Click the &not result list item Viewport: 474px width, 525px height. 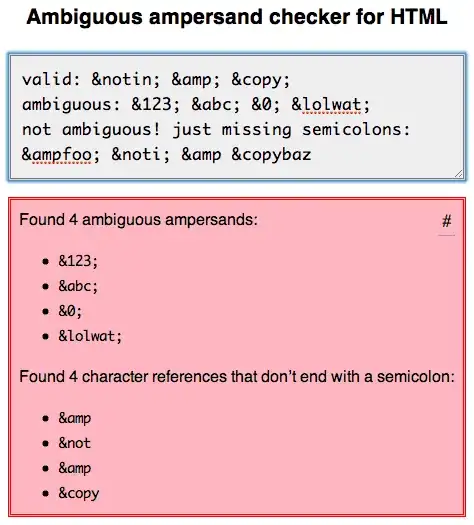[75, 443]
